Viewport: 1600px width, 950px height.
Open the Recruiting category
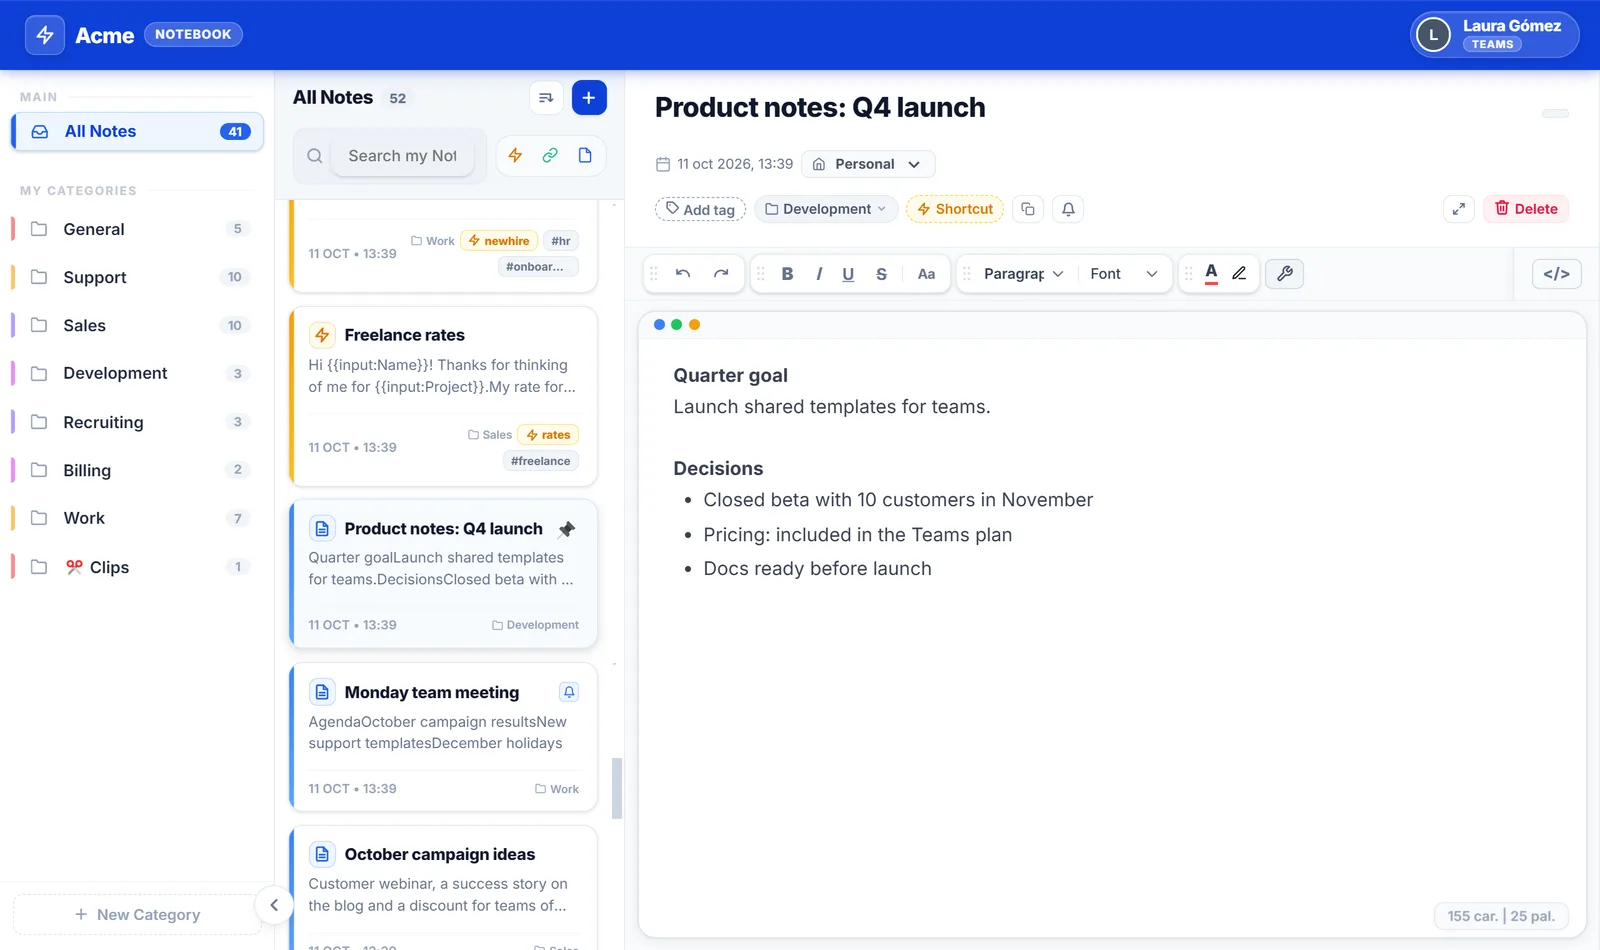point(137,422)
